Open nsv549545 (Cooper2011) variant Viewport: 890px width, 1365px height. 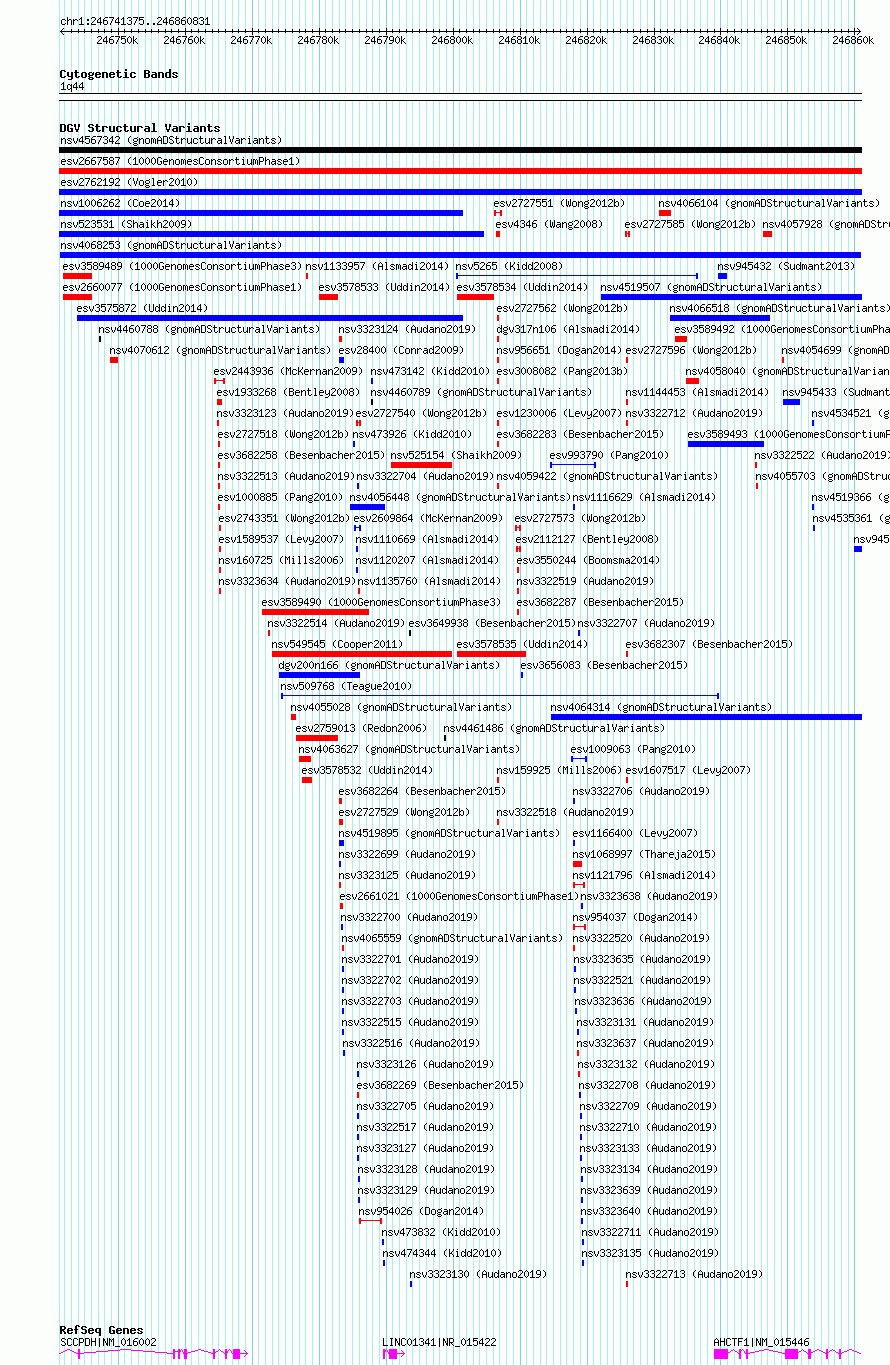pyautogui.click(x=338, y=644)
